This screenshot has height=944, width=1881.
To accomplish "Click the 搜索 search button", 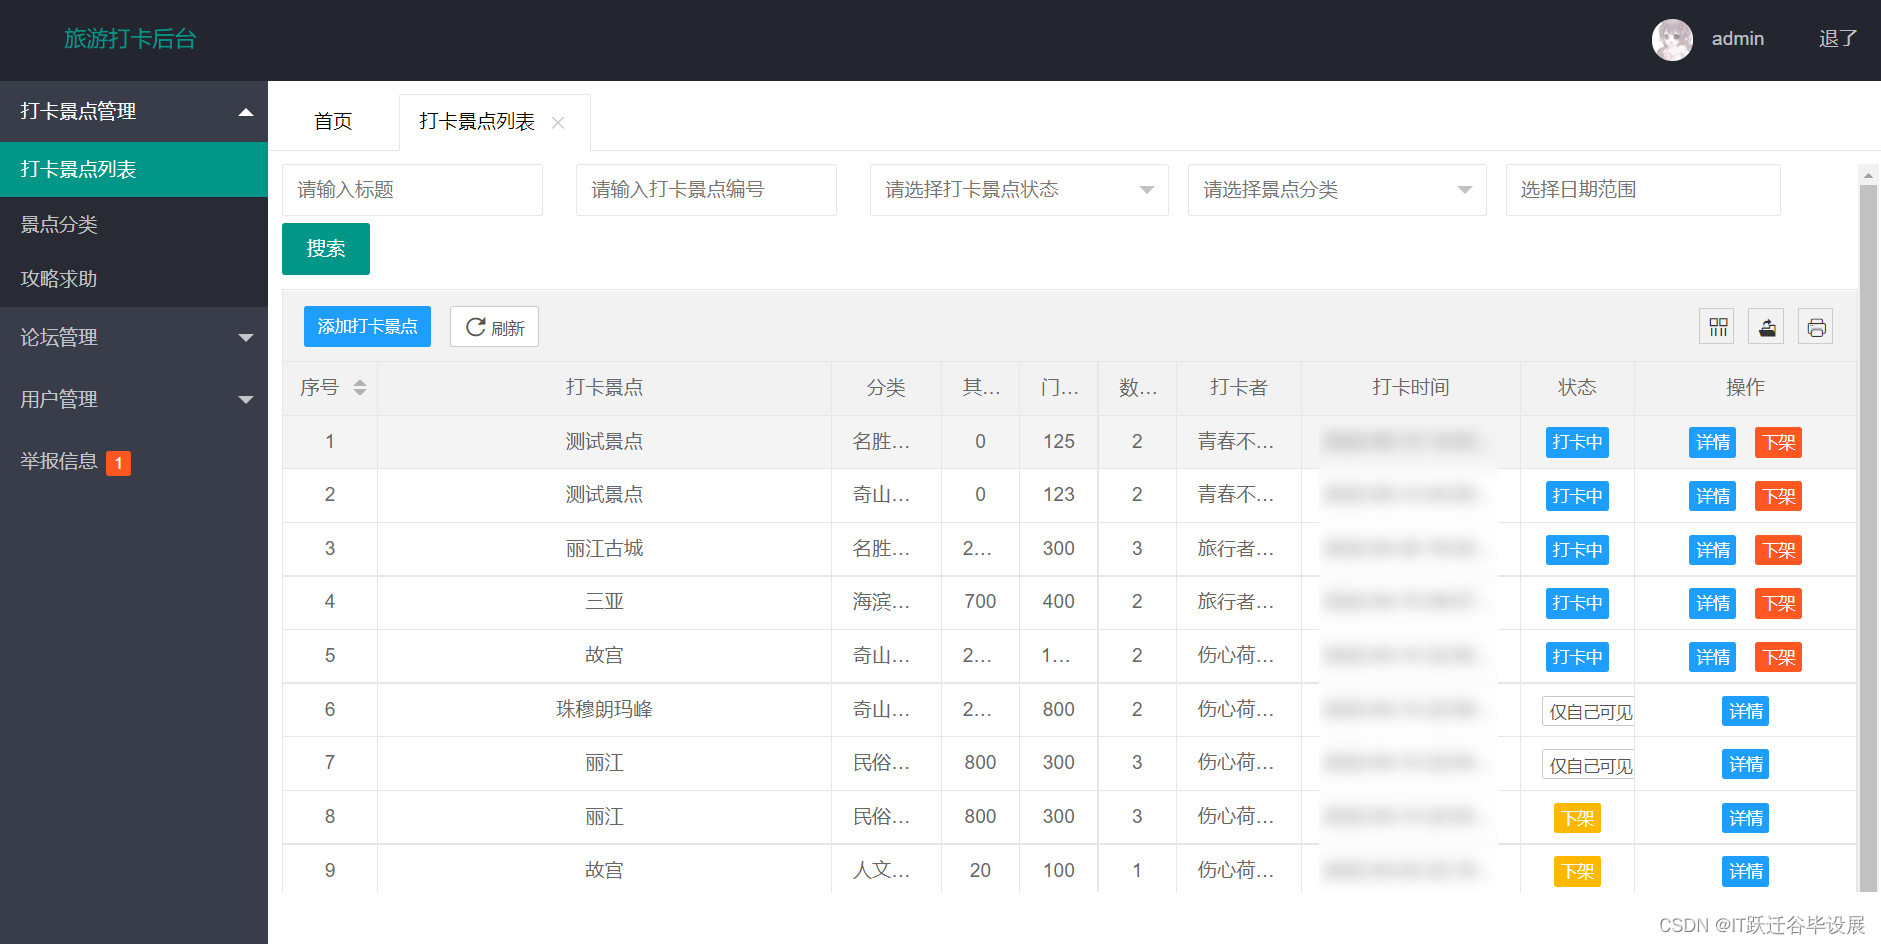I will pos(325,248).
